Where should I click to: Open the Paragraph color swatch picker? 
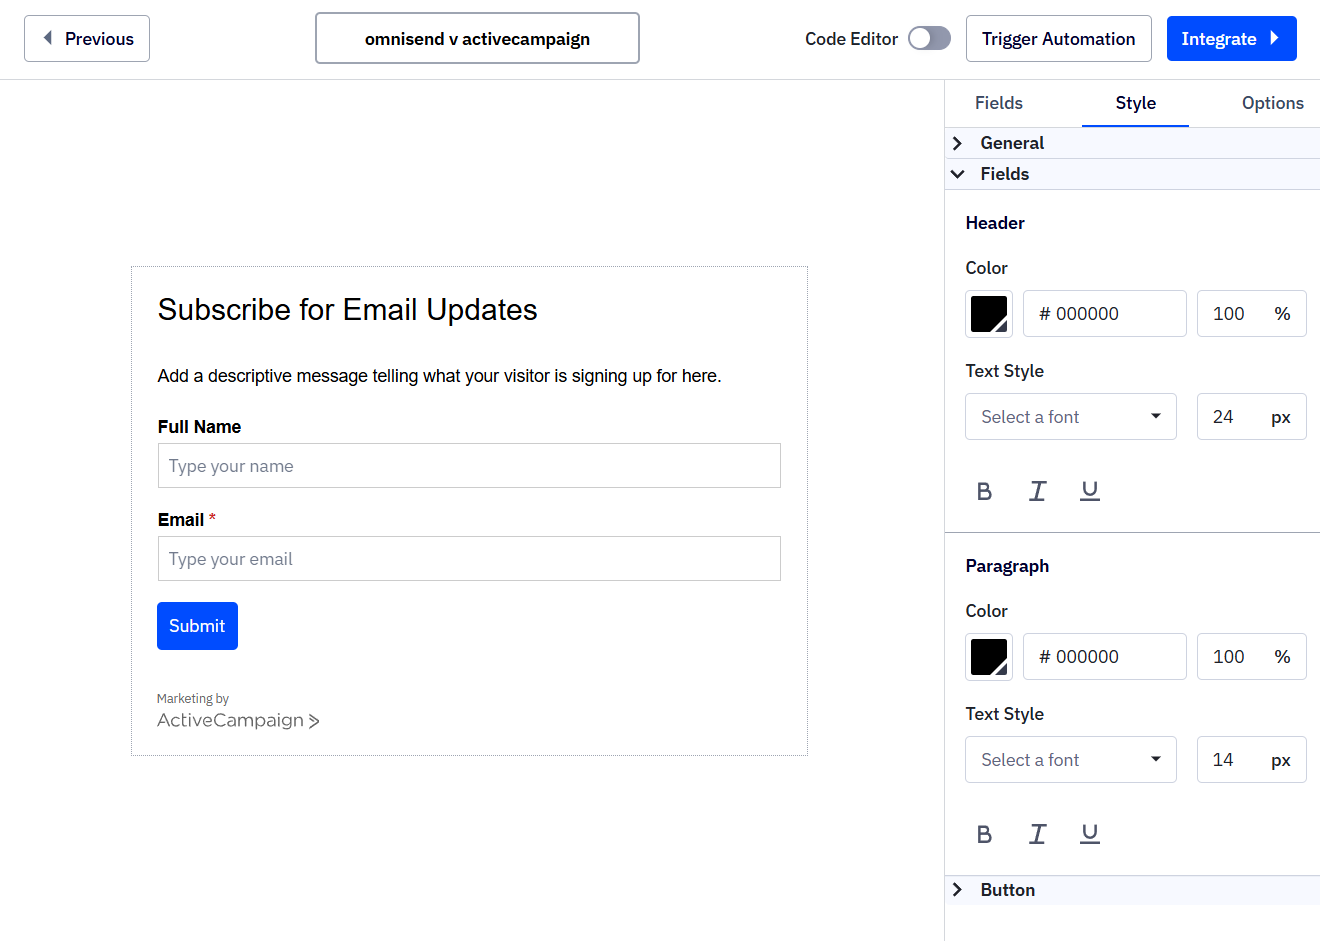[x=989, y=657]
